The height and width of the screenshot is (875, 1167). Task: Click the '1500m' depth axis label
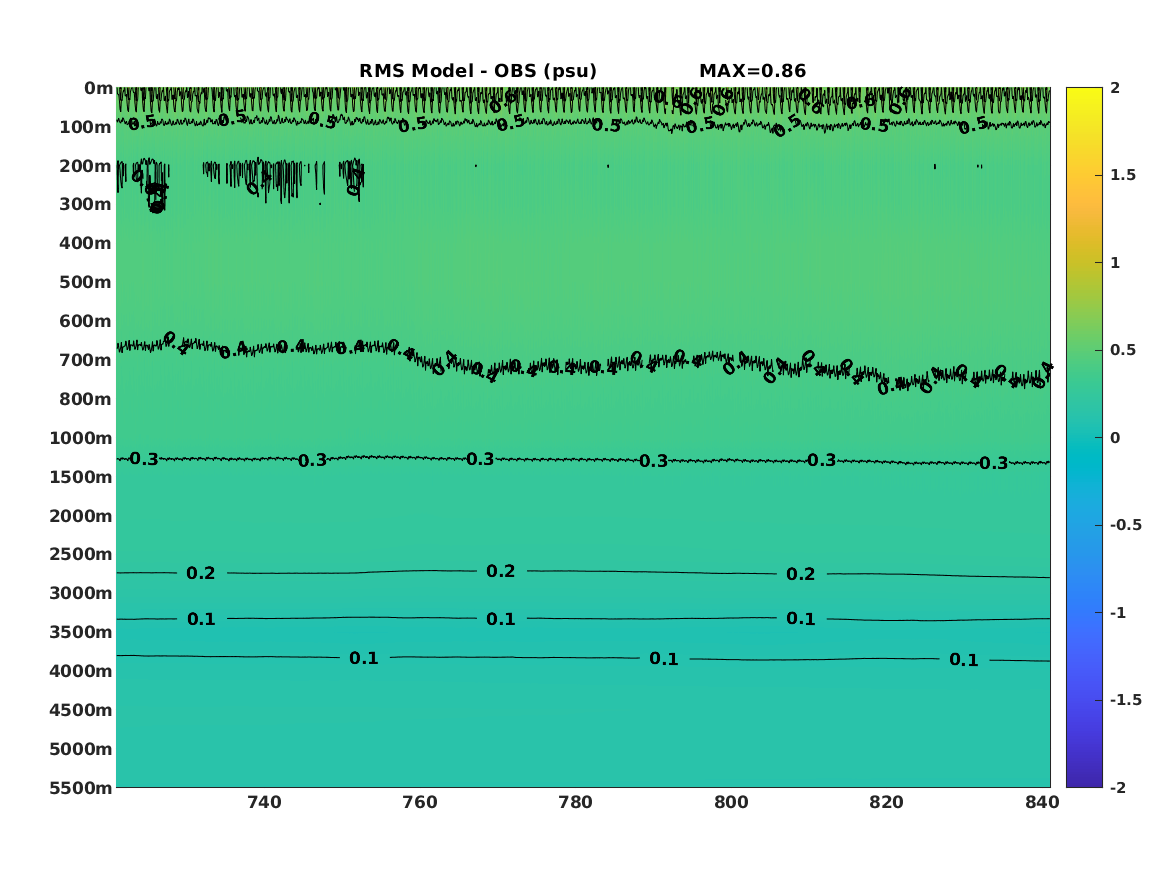coord(81,477)
